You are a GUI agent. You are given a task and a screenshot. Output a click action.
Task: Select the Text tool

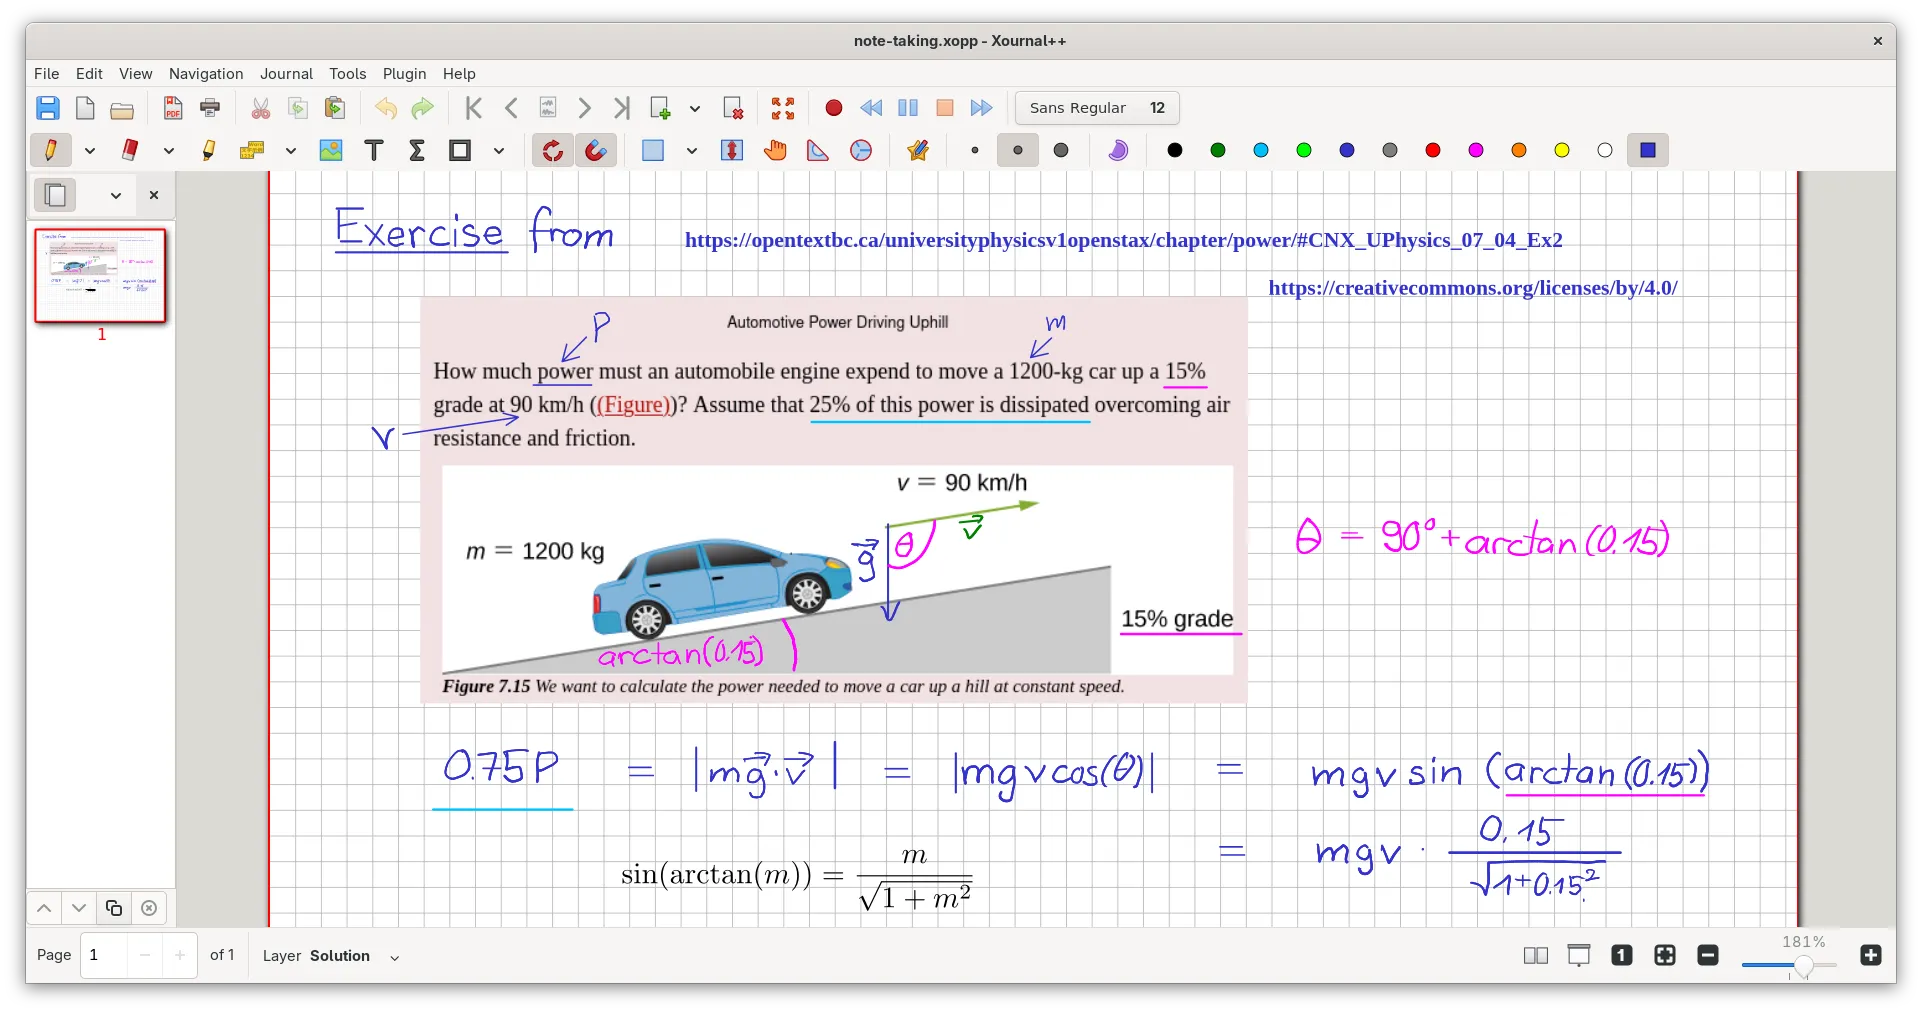[x=374, y=150]
